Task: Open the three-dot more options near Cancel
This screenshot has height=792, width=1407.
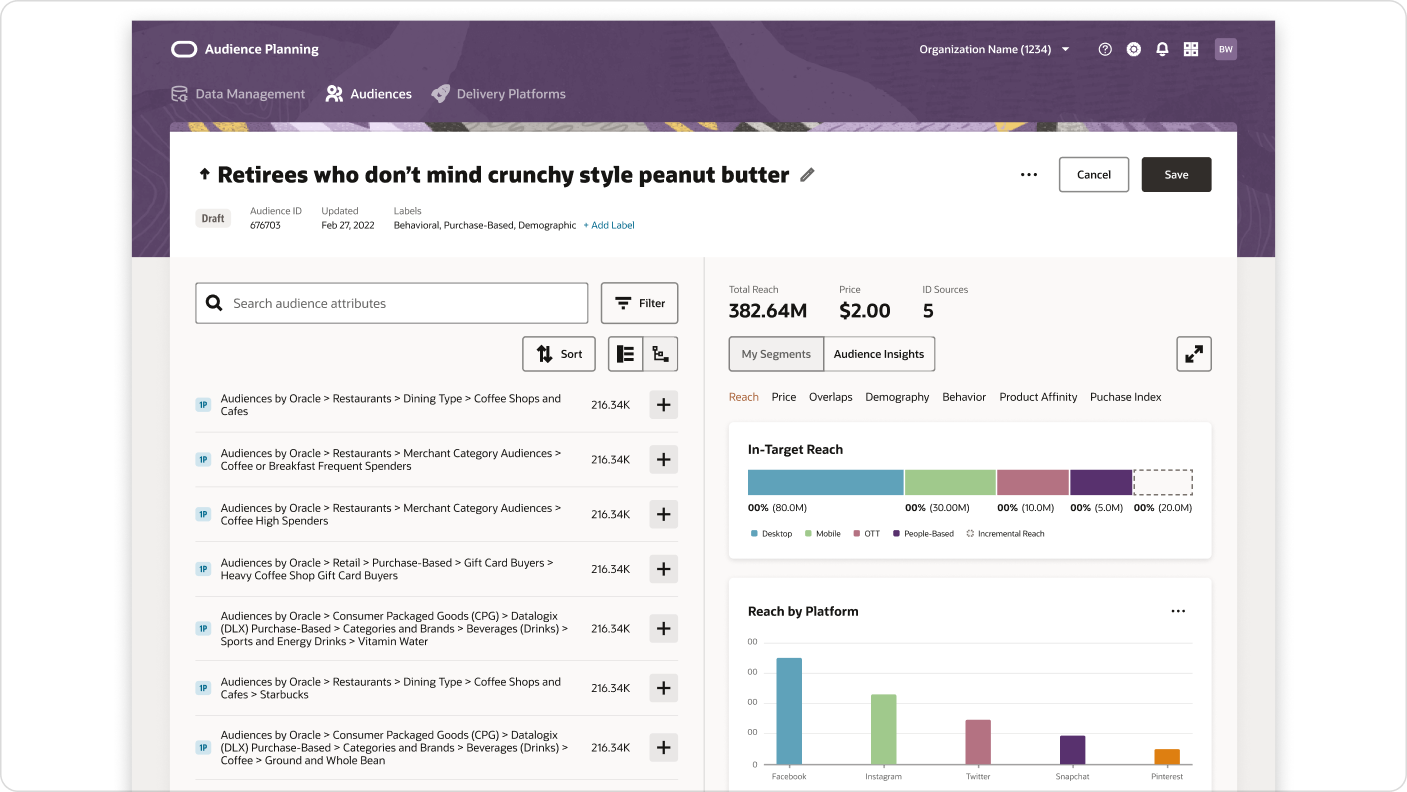Action: [x=1029, y=175]
